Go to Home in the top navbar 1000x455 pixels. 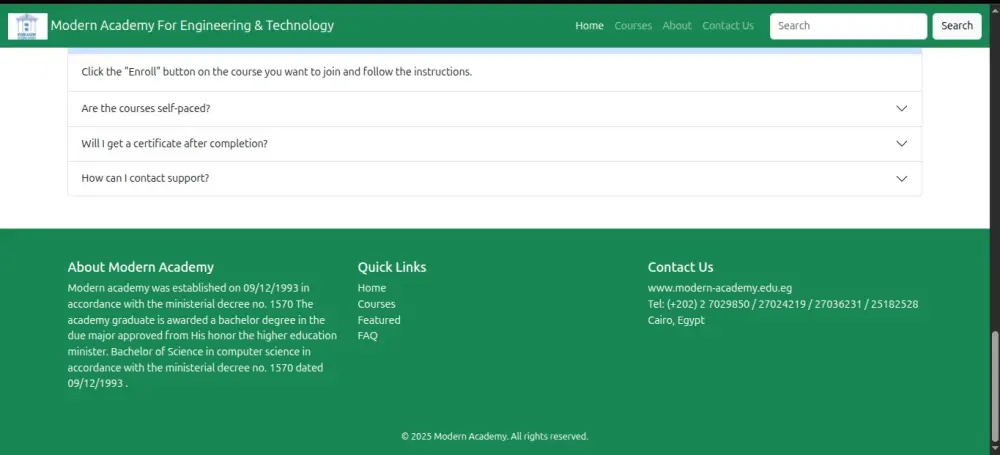click(589, 26)
